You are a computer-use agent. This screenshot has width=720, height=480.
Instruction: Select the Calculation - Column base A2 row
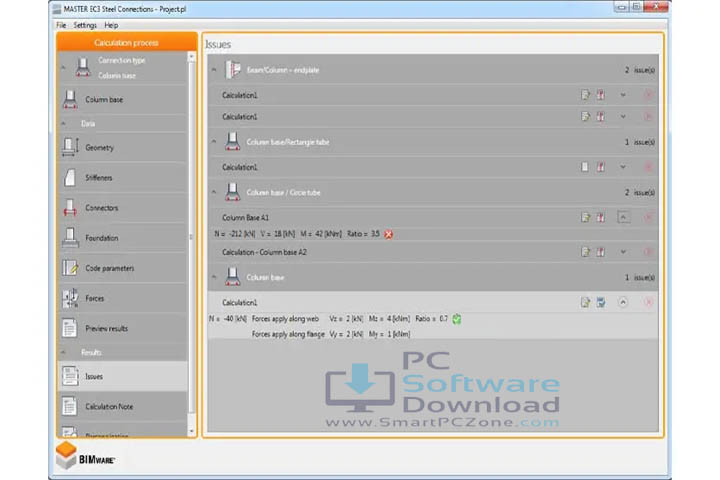[433, 252]
